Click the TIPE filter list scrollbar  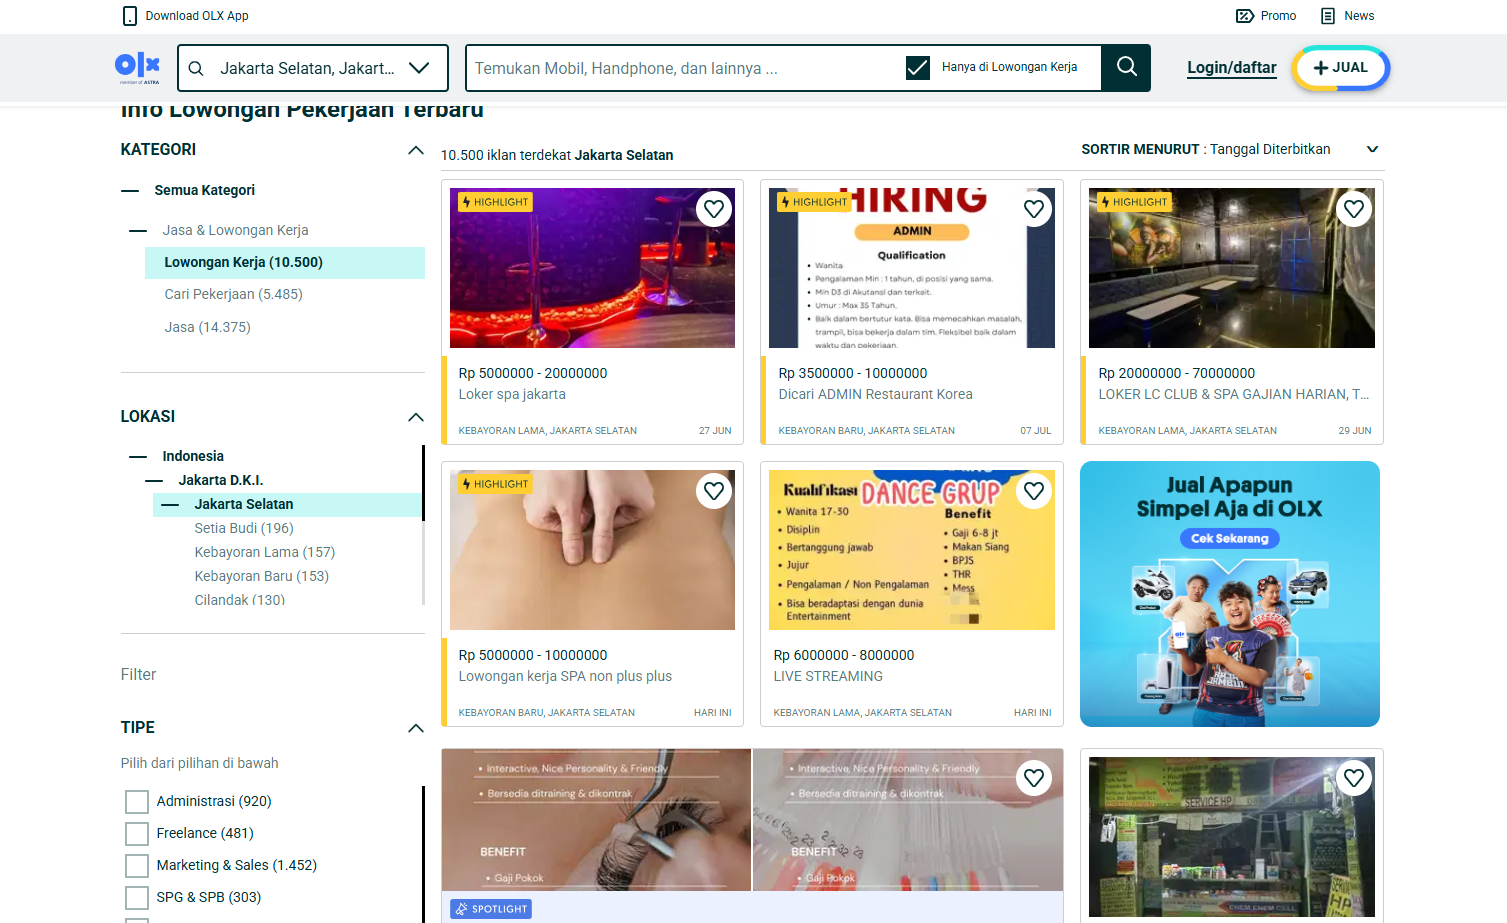click(423, 854)
